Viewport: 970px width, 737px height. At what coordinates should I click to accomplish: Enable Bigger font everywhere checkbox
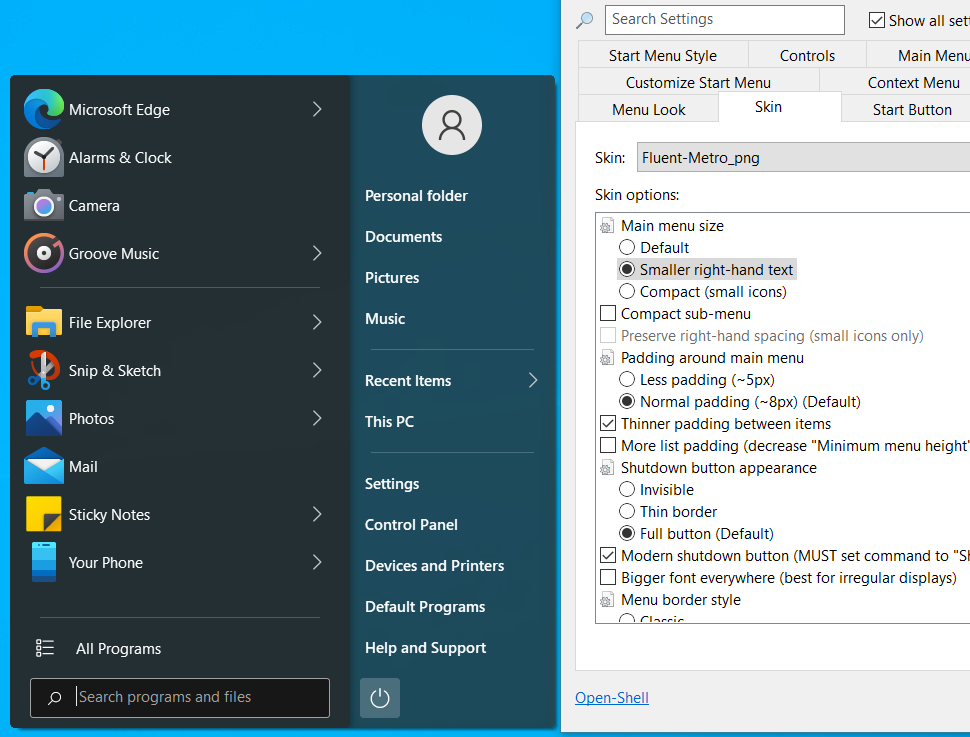click(608, 577)
